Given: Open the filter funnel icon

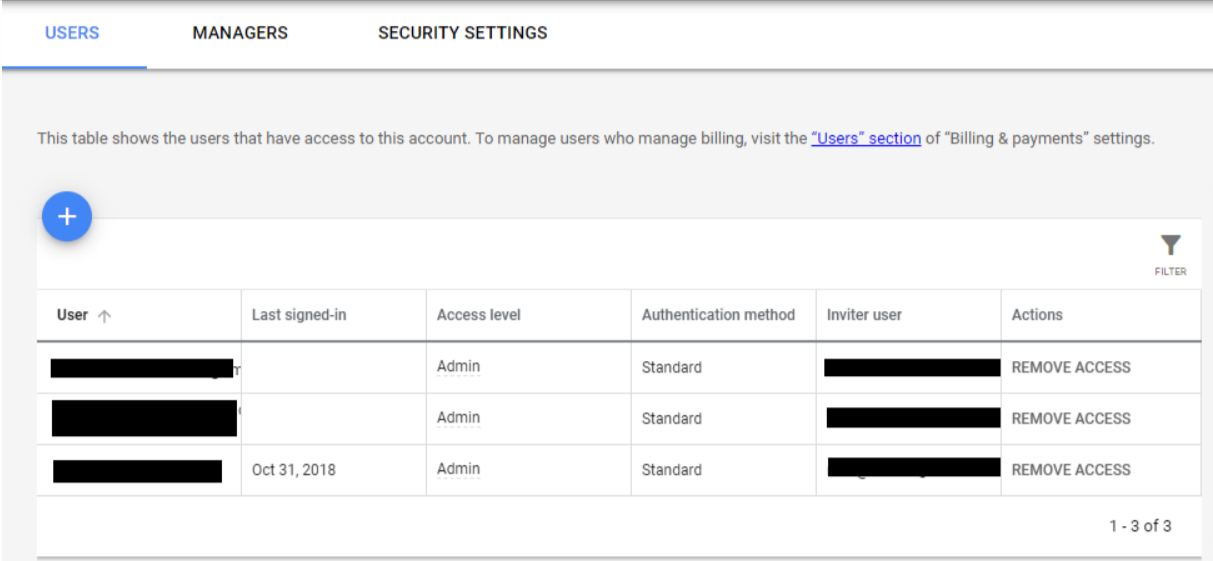Looking at the screenshot, I should (1170, 246).
